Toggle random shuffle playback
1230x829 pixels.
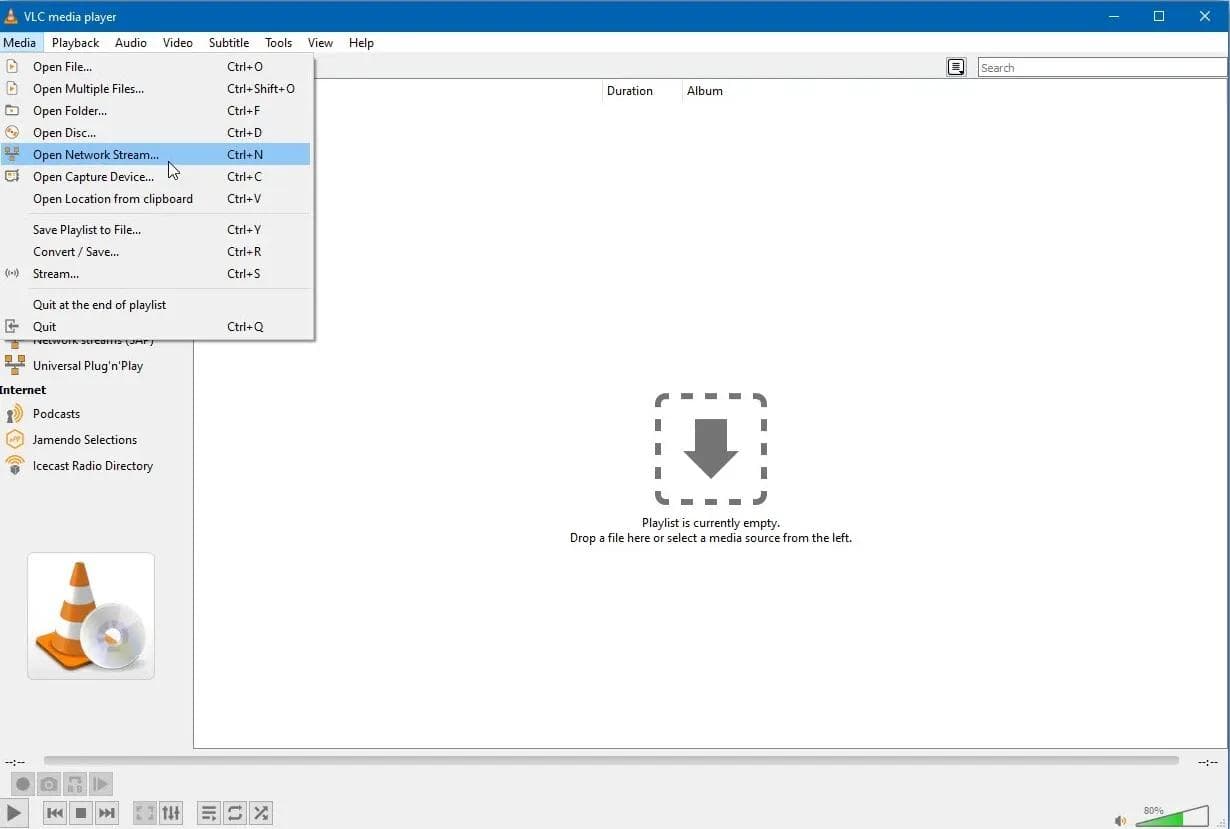click(x=261, y=813)
